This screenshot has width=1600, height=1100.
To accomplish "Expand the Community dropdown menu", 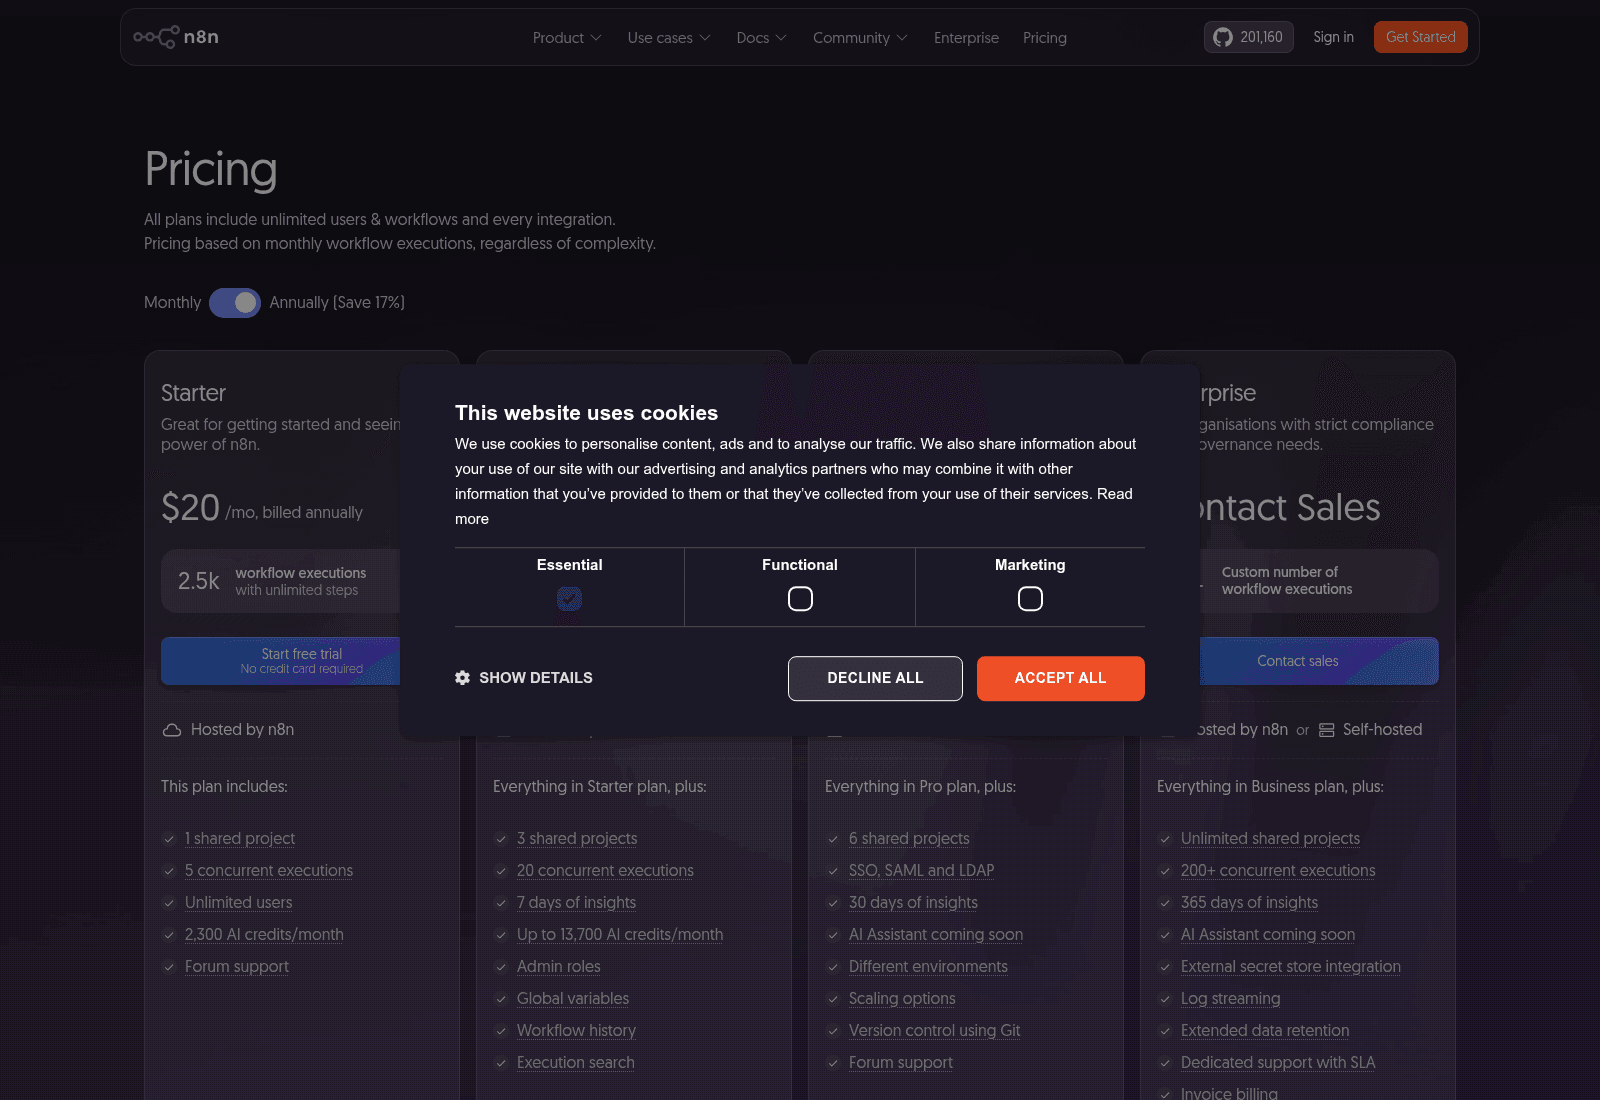I will click(860, 38).
